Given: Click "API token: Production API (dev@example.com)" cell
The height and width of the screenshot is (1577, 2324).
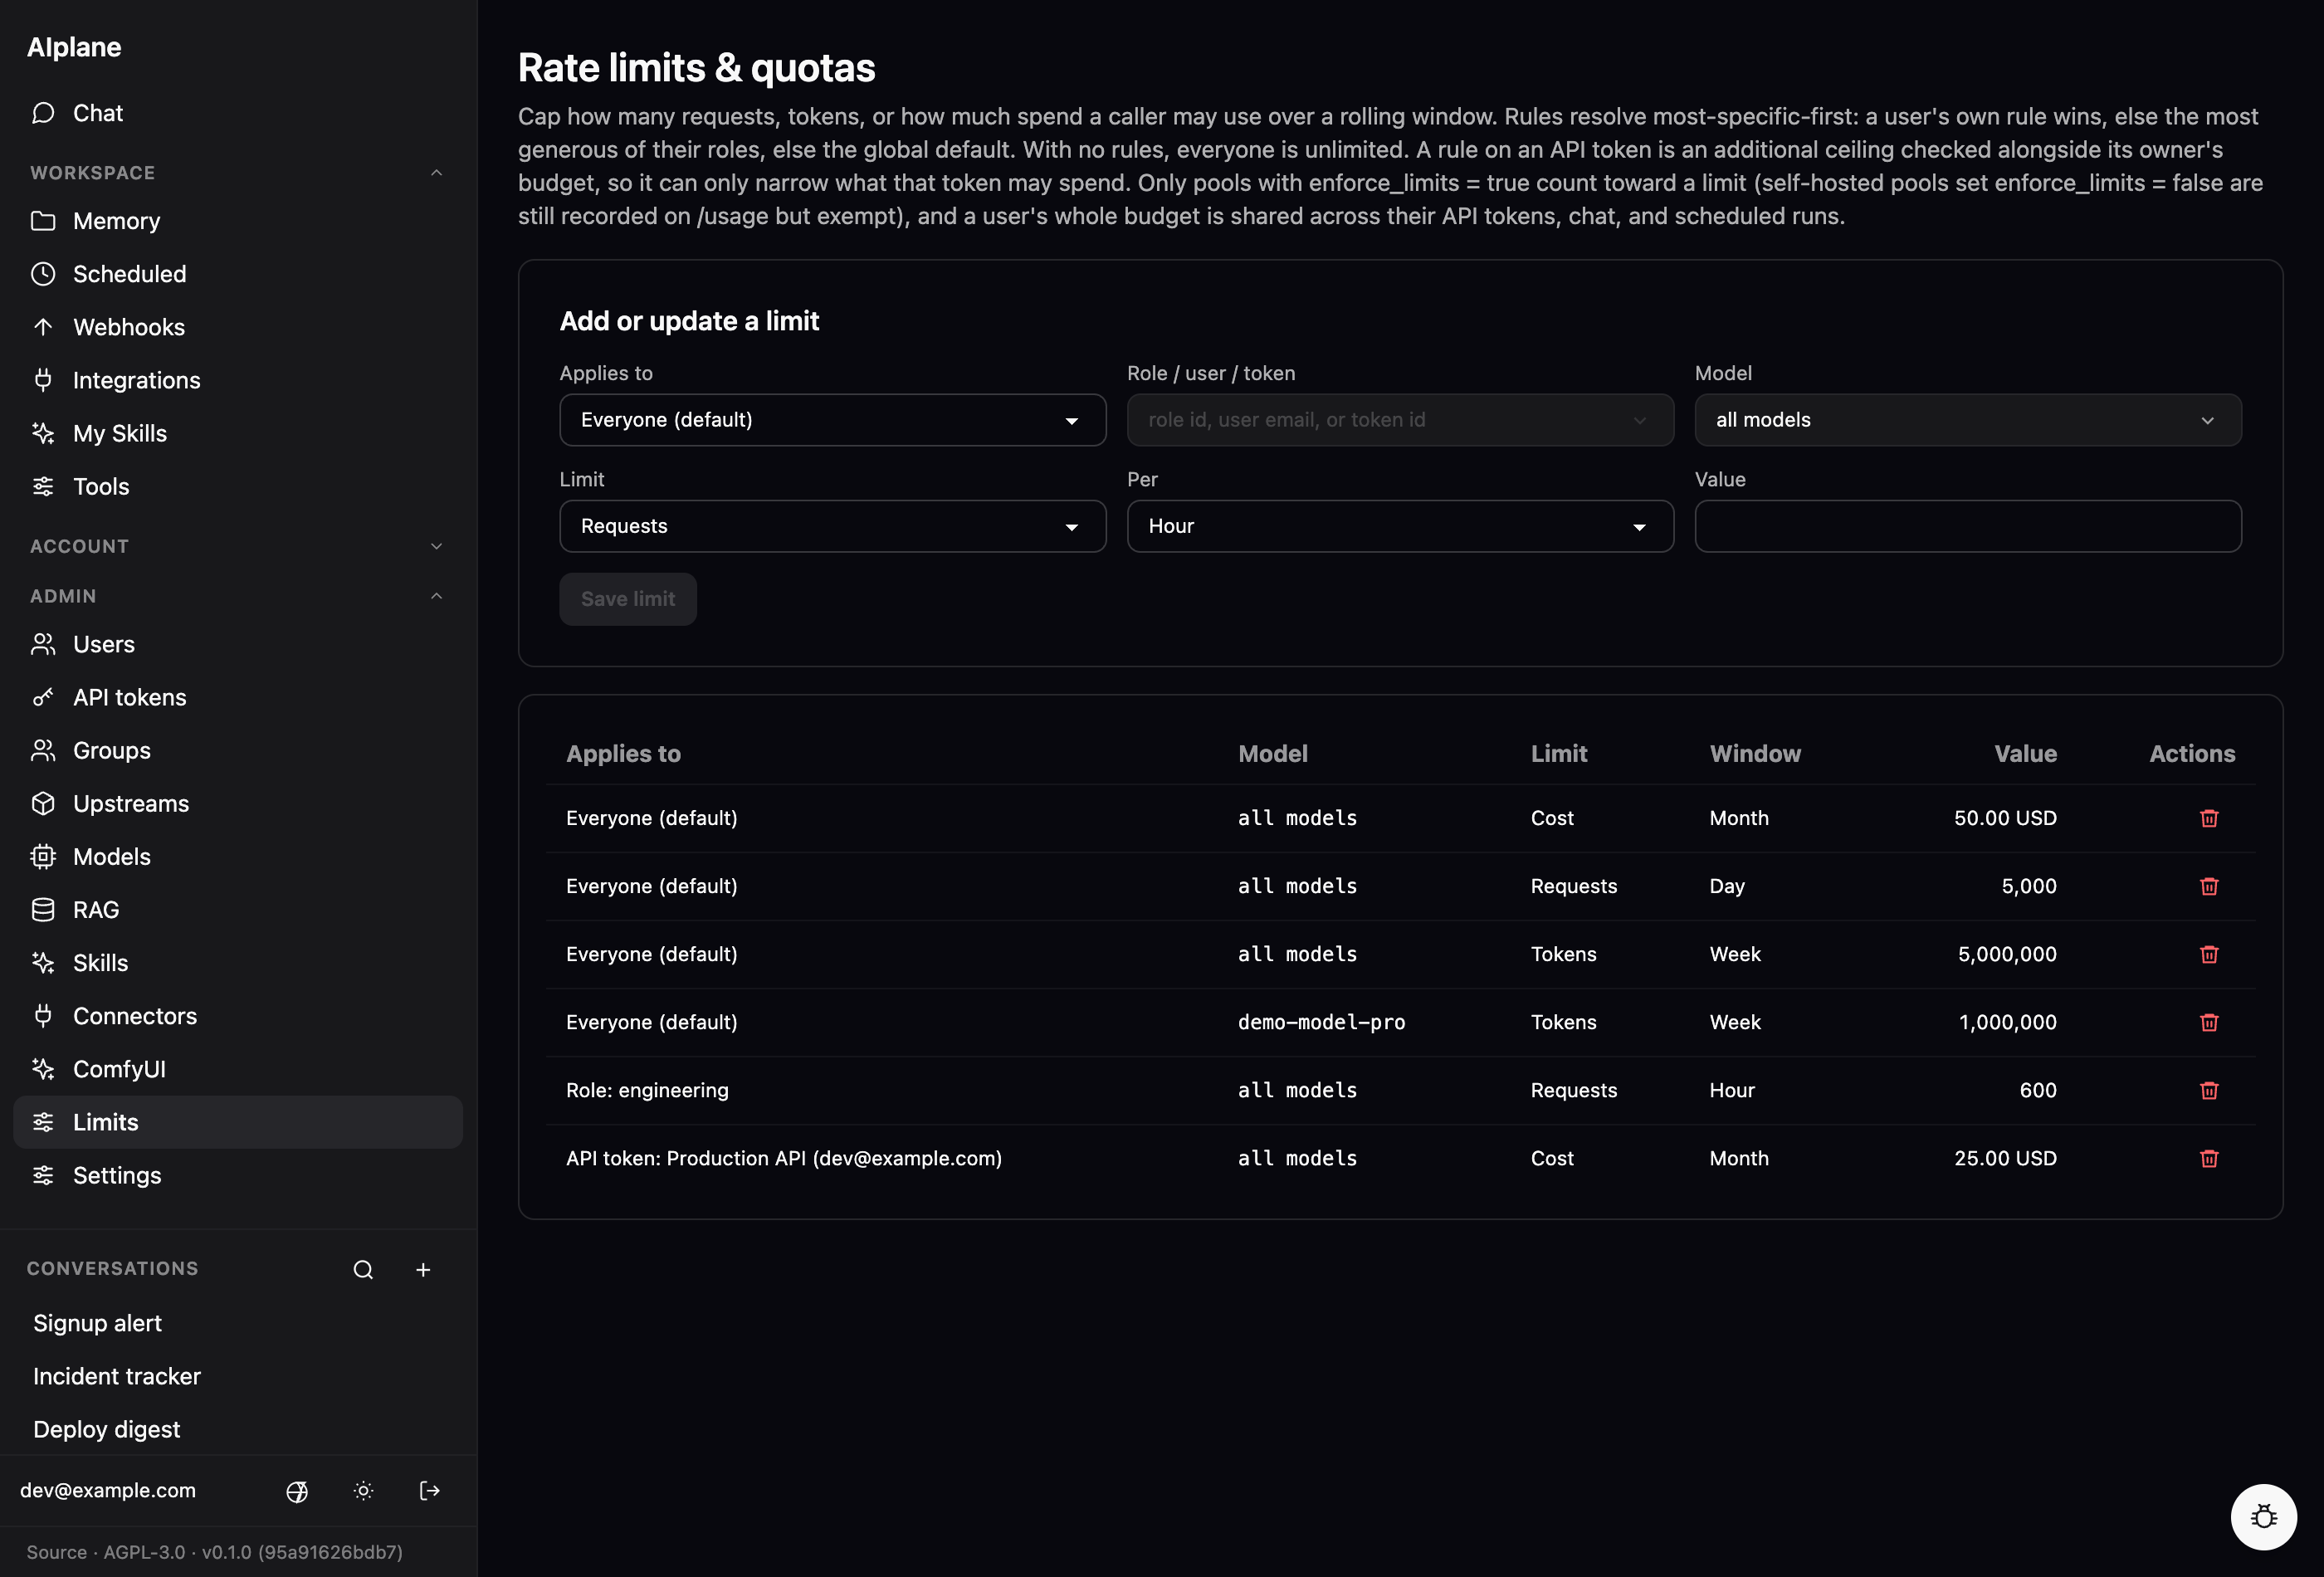Looking at the screenshot, I should tap(784, 1158).
